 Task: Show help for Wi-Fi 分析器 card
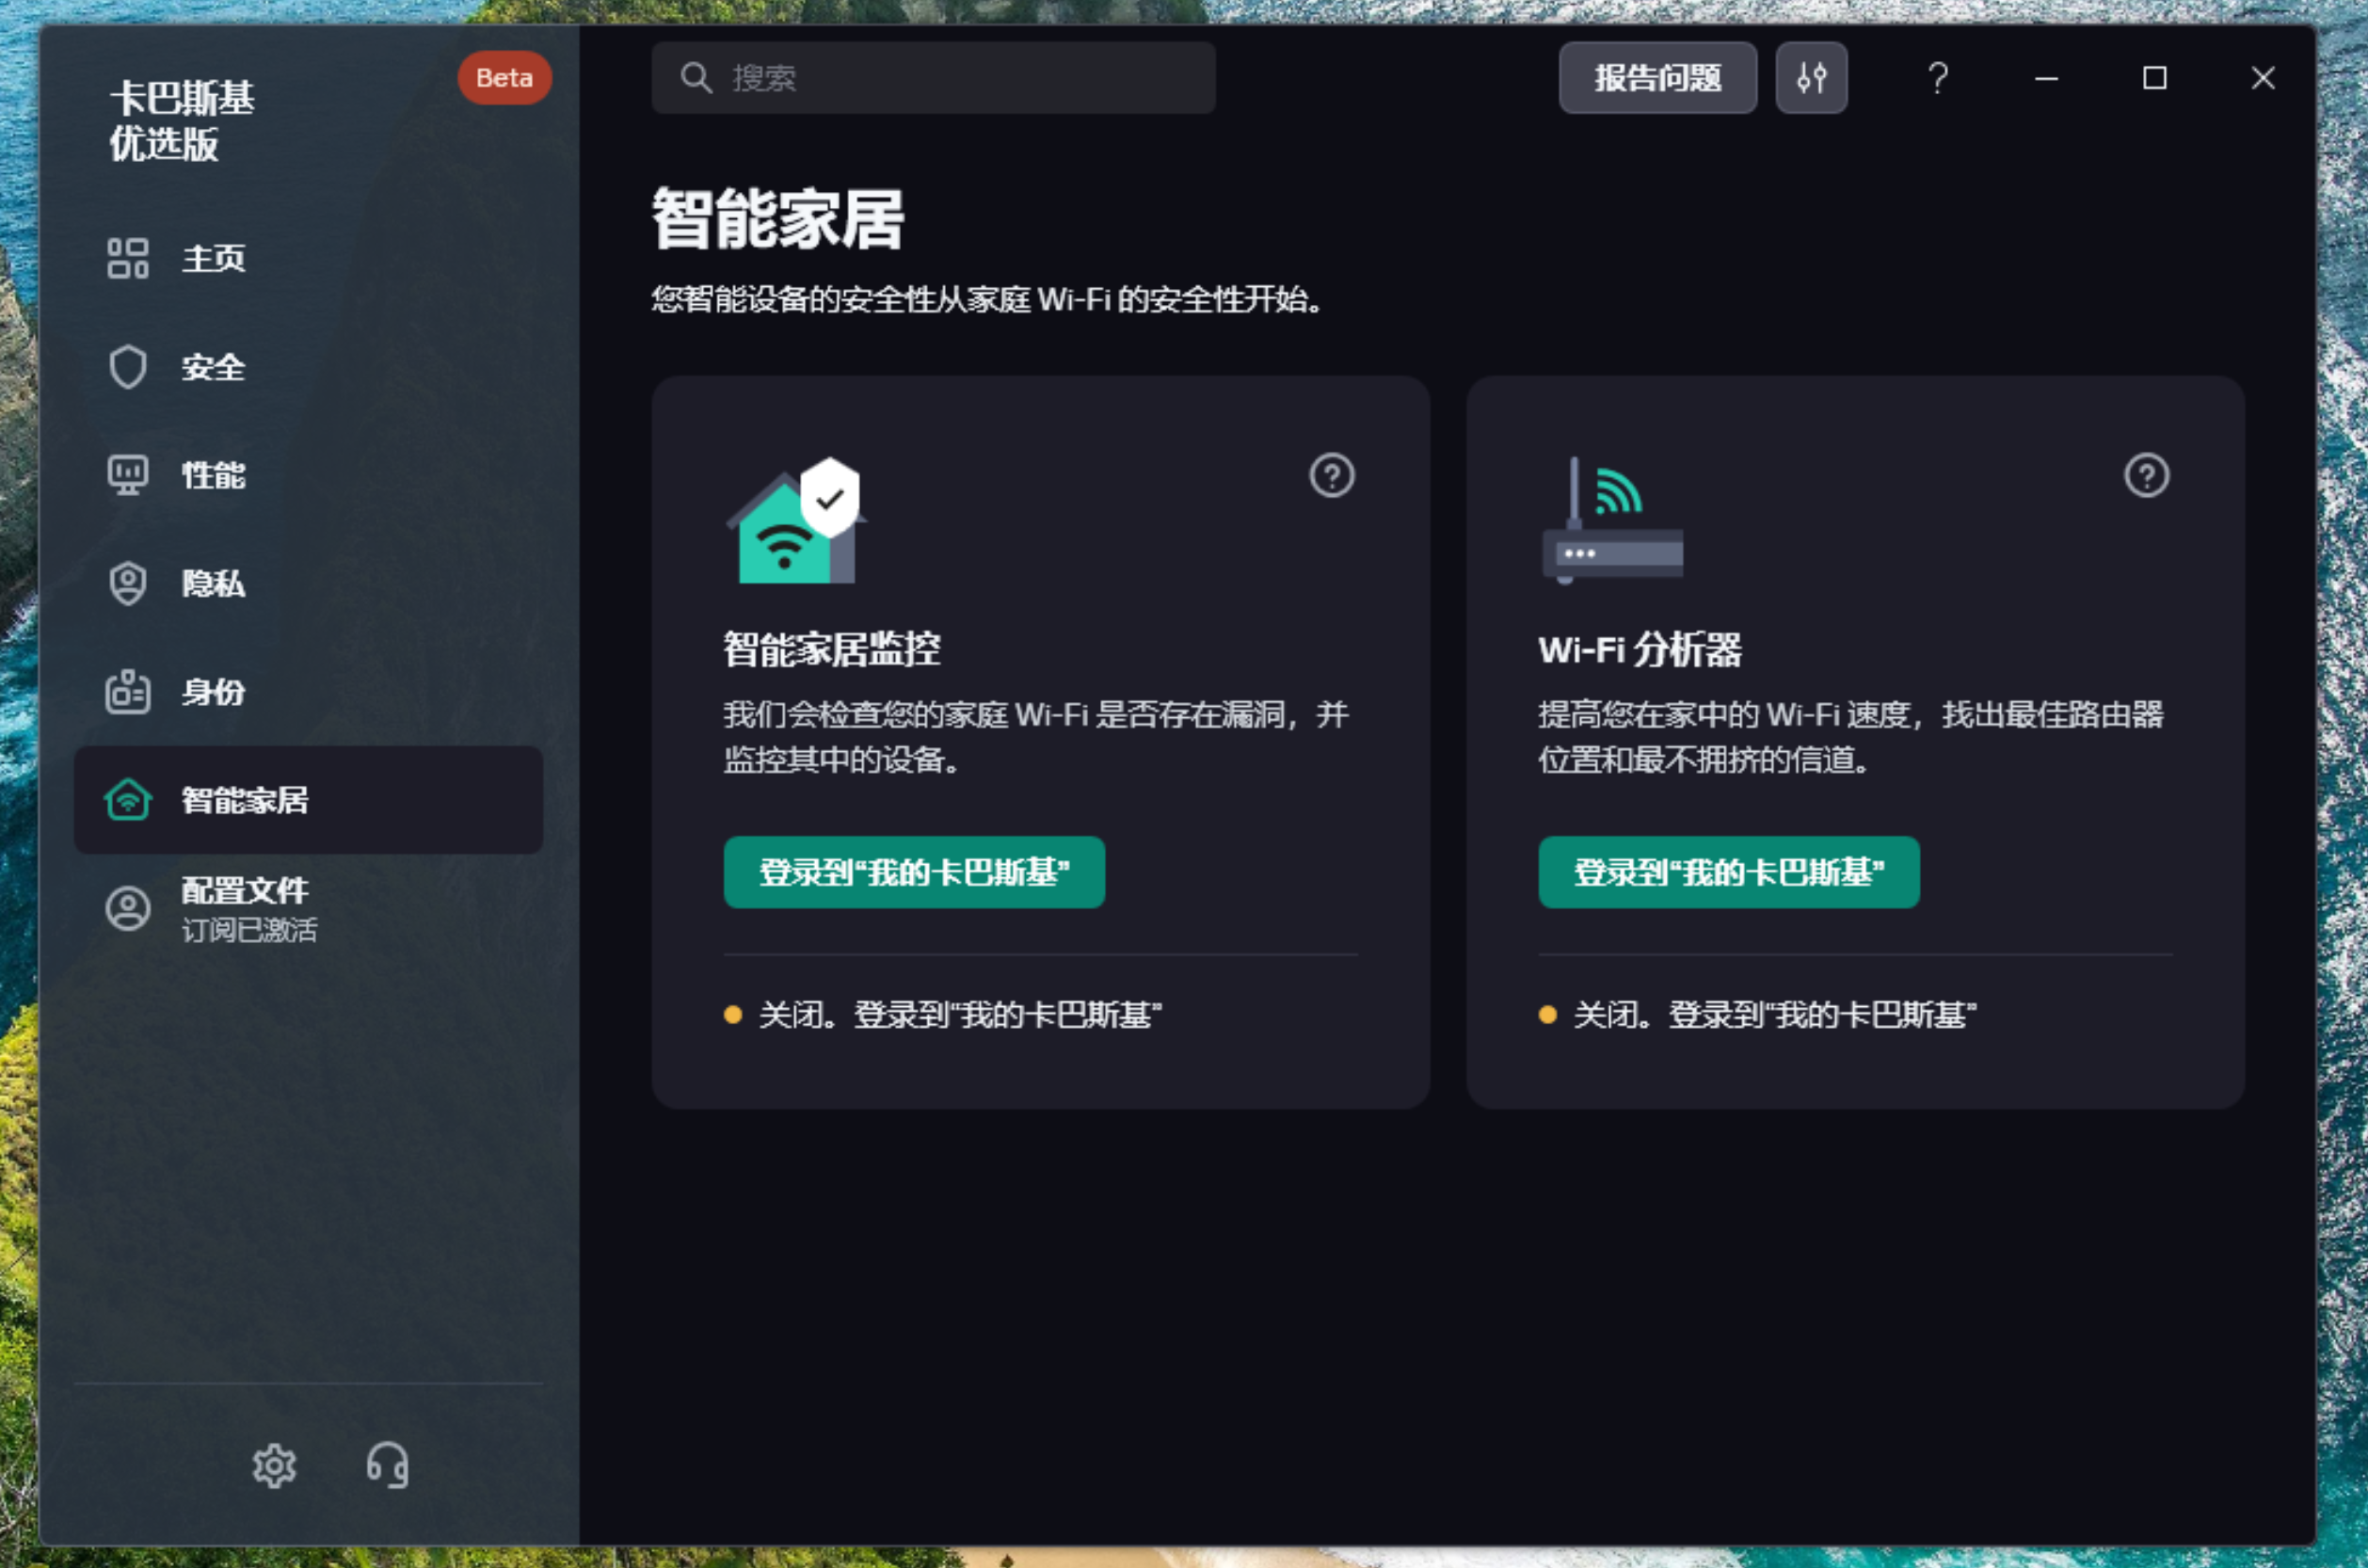point(2146,475)
